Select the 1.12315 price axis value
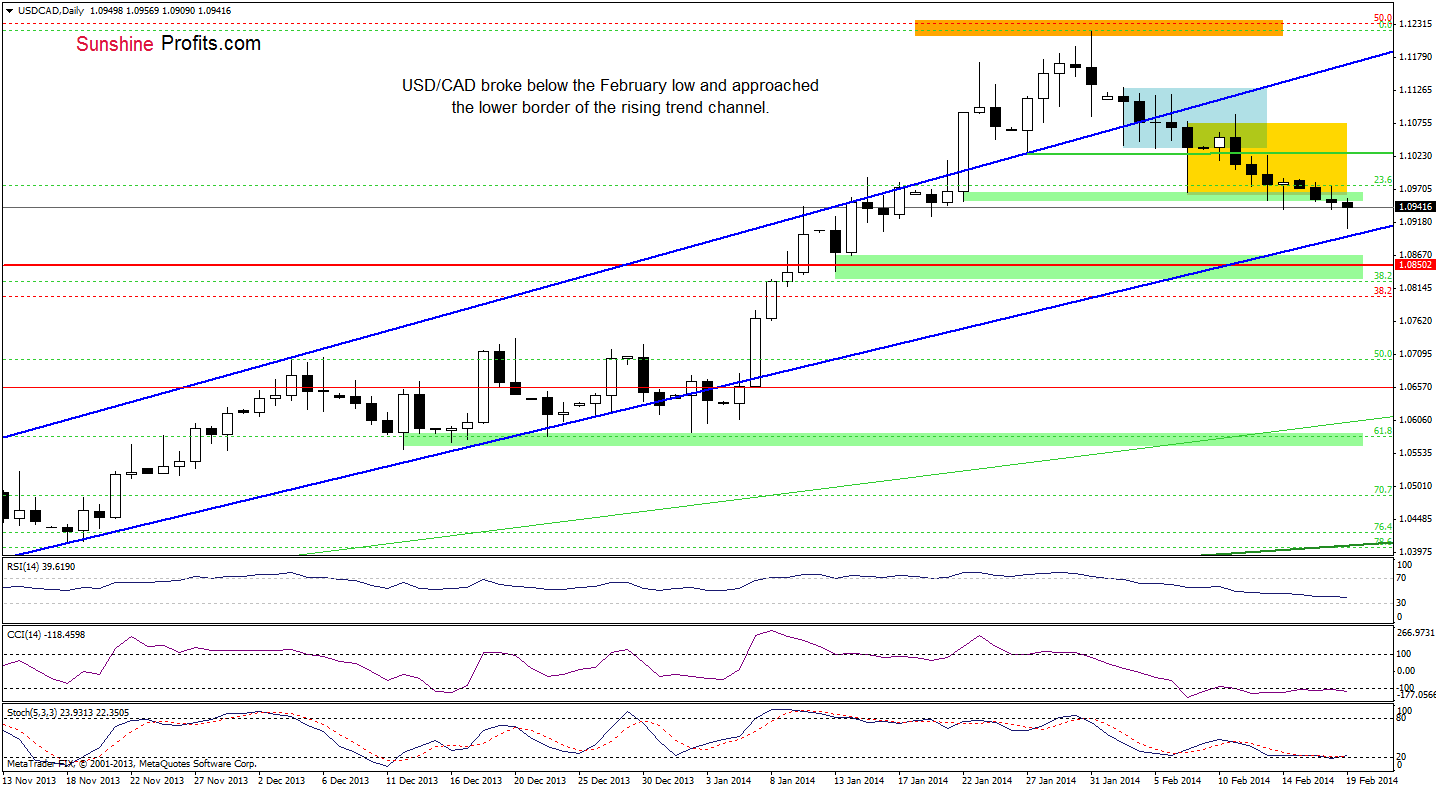This screenshot has width=1436, height=789. (1416, 24)
